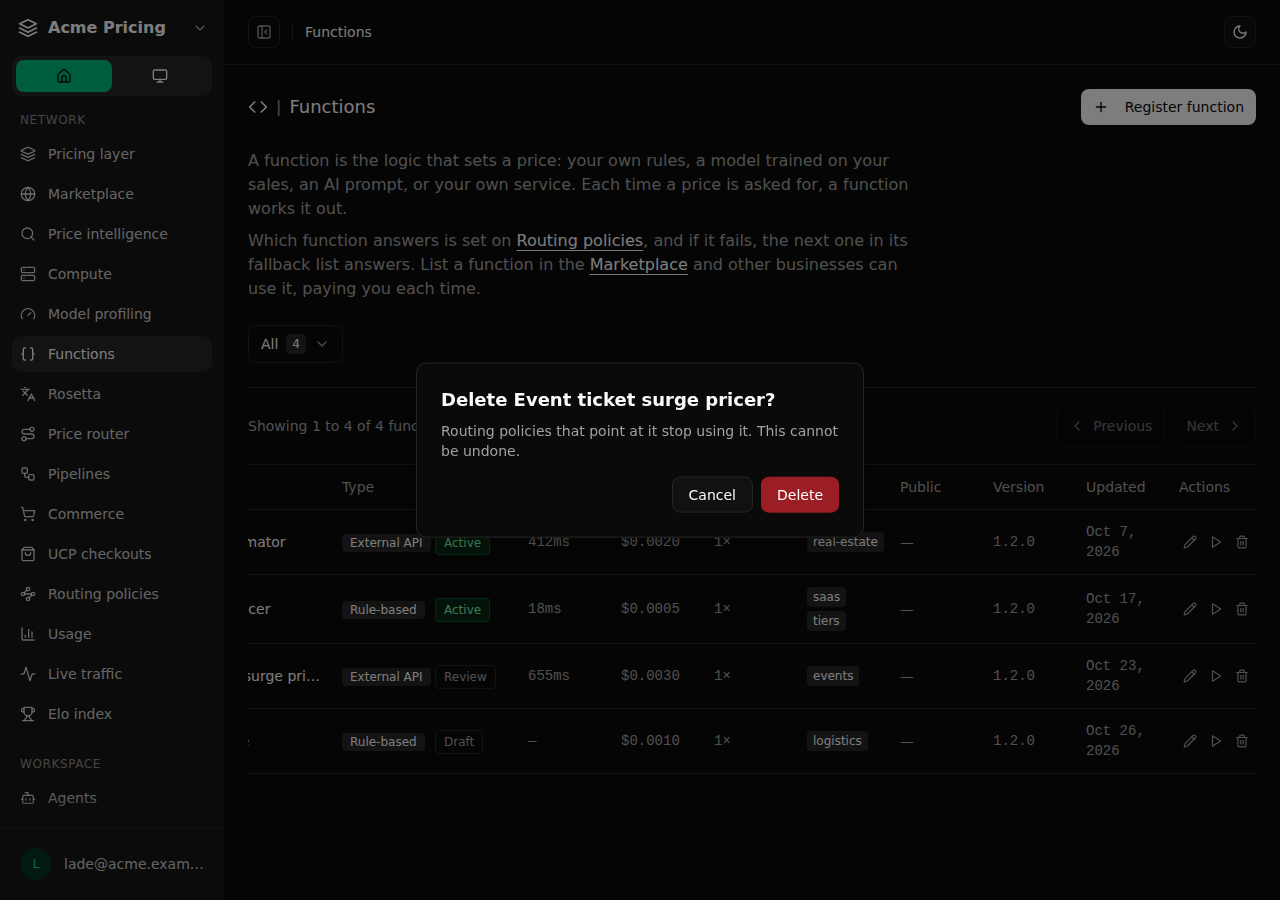1280x900 pixels.
Task: View Usage statistics page
Action: coord(112,634)
